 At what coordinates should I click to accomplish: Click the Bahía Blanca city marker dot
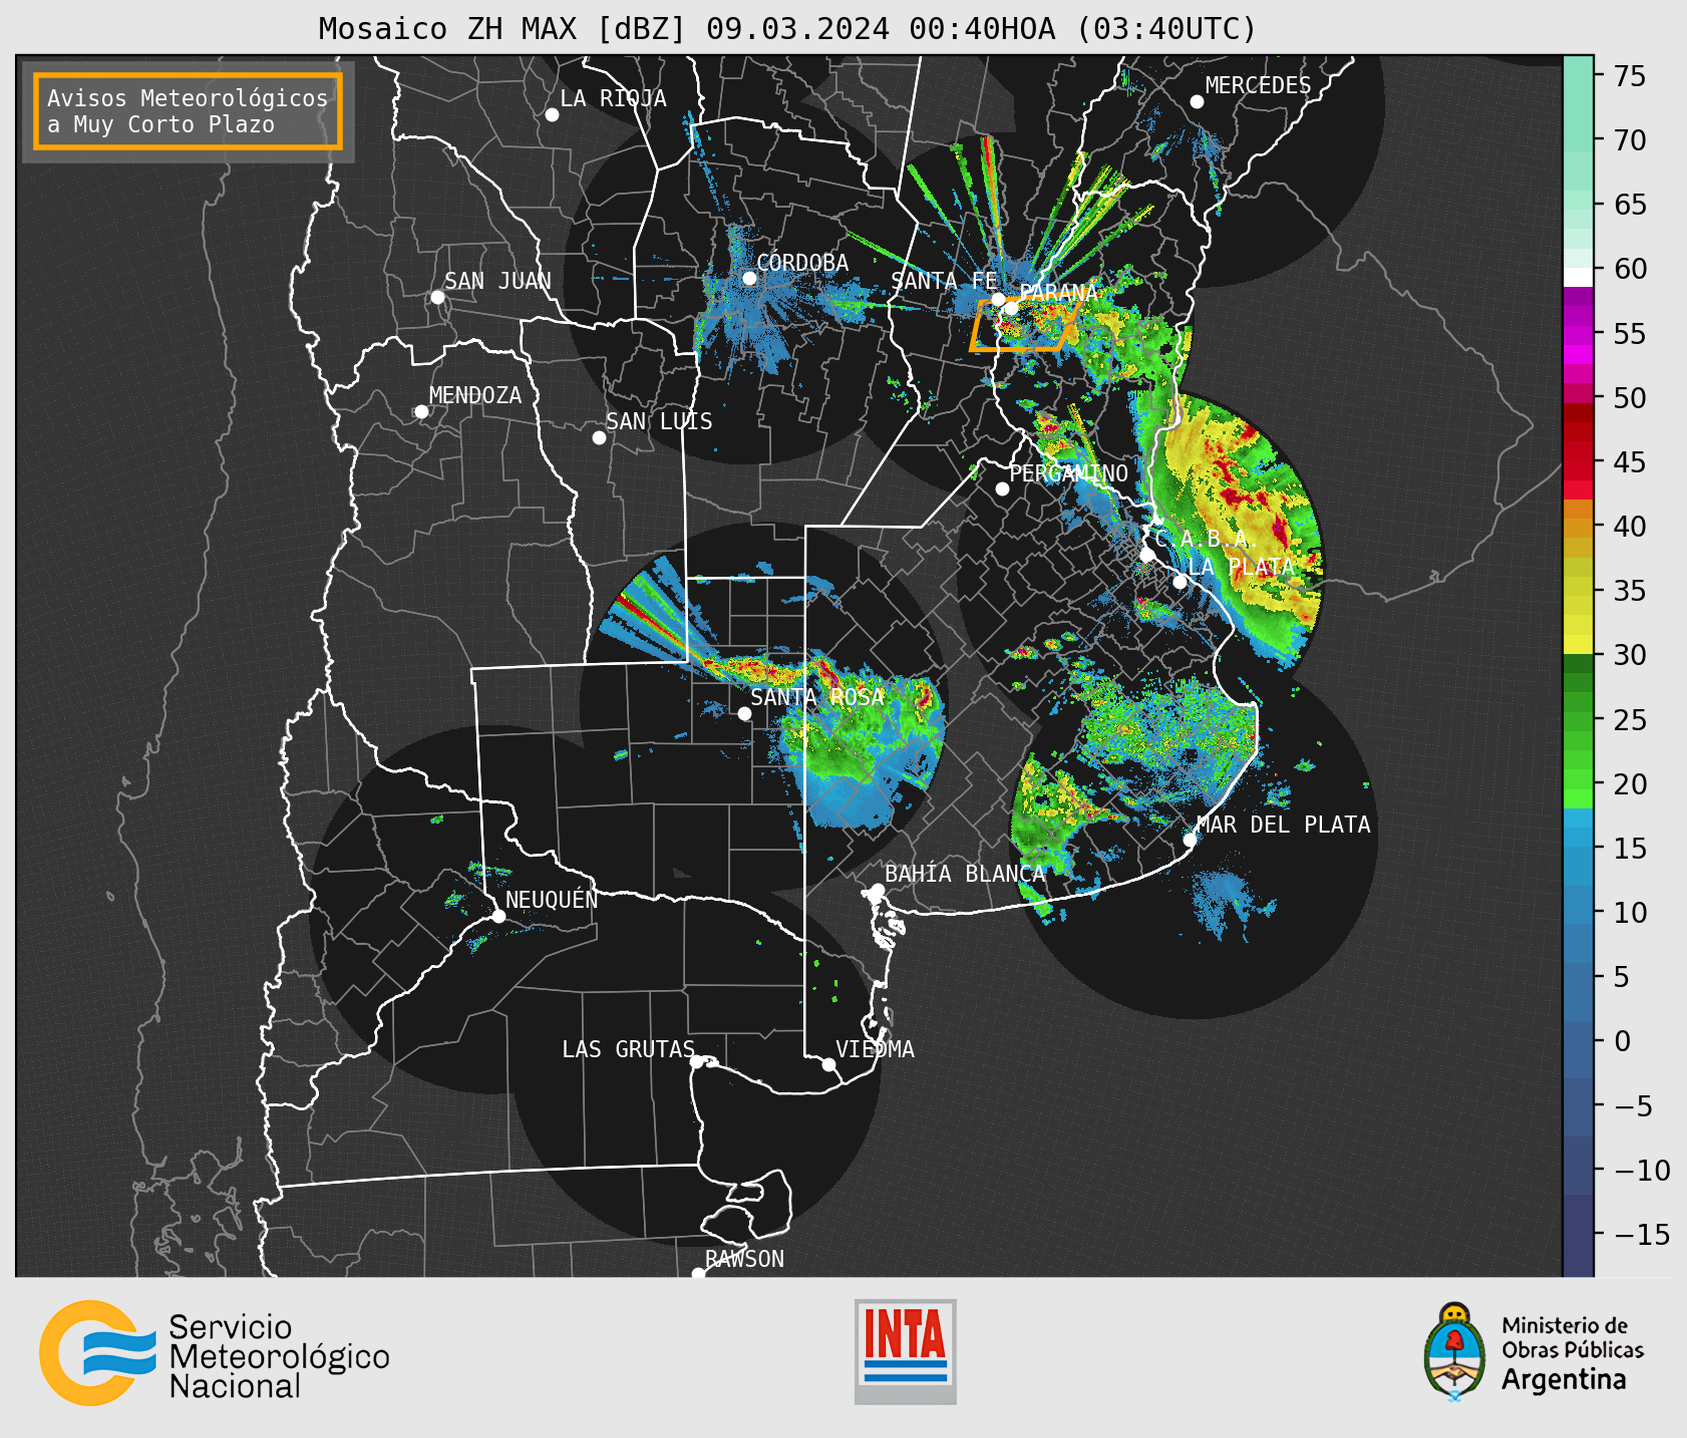tap(877, 890)
